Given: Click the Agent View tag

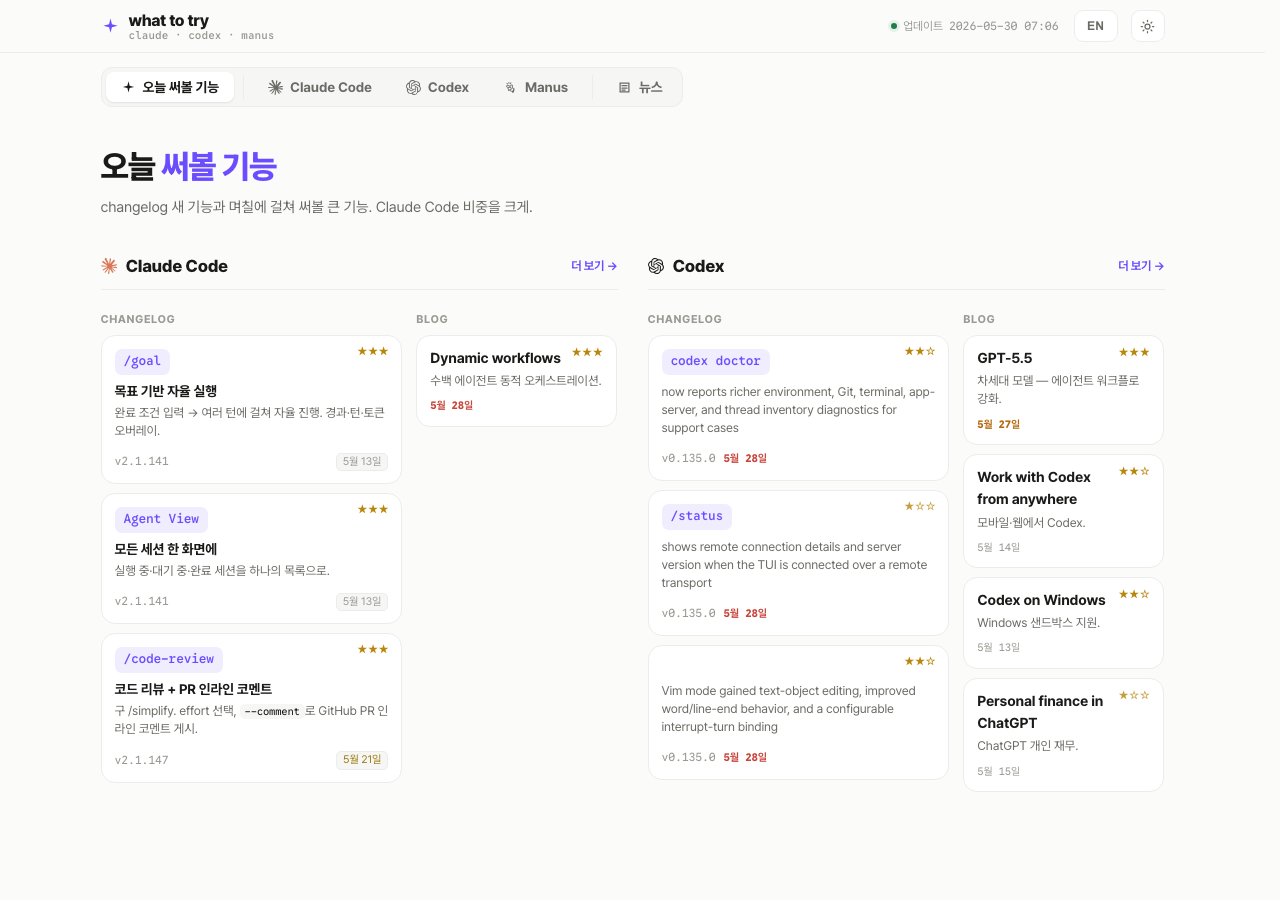Looking at the screenshot, I should [x=161, y=519].
